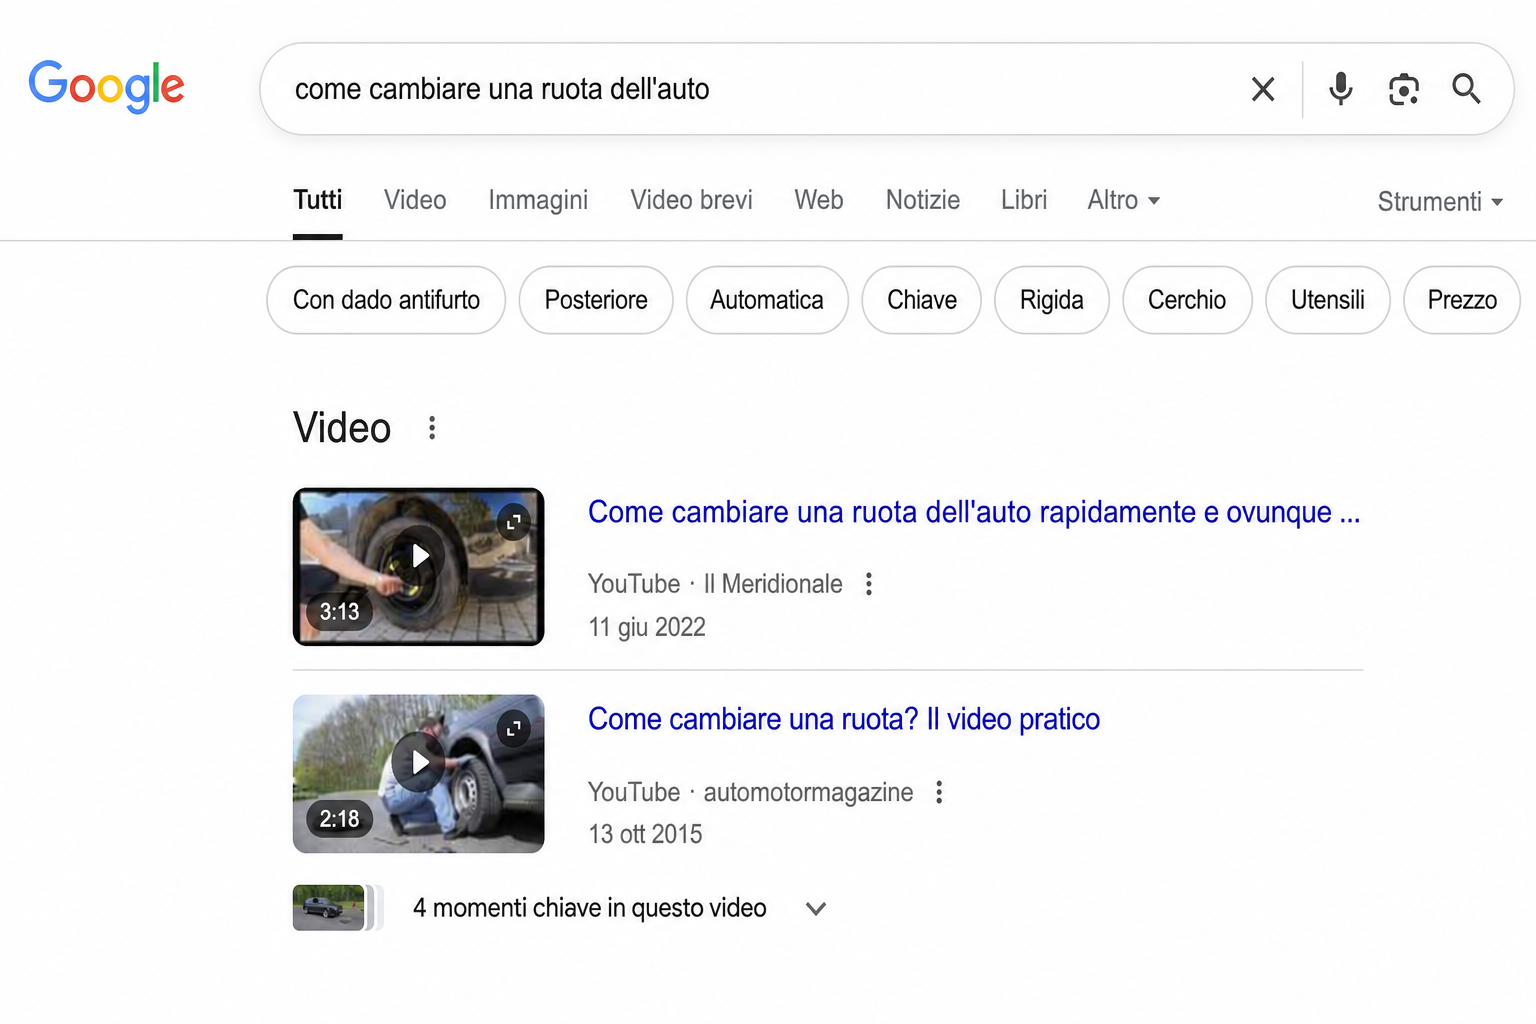
Task: Switch to the Immagini tab
Action: tap(538, 200)
